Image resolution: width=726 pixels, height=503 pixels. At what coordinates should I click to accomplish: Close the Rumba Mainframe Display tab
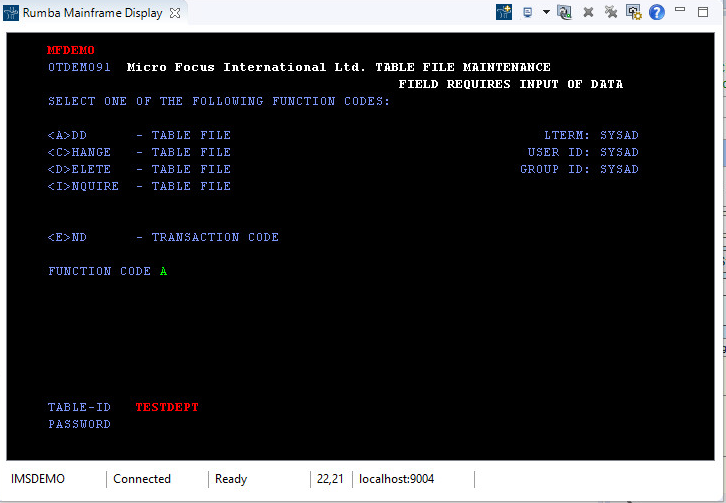175,13
